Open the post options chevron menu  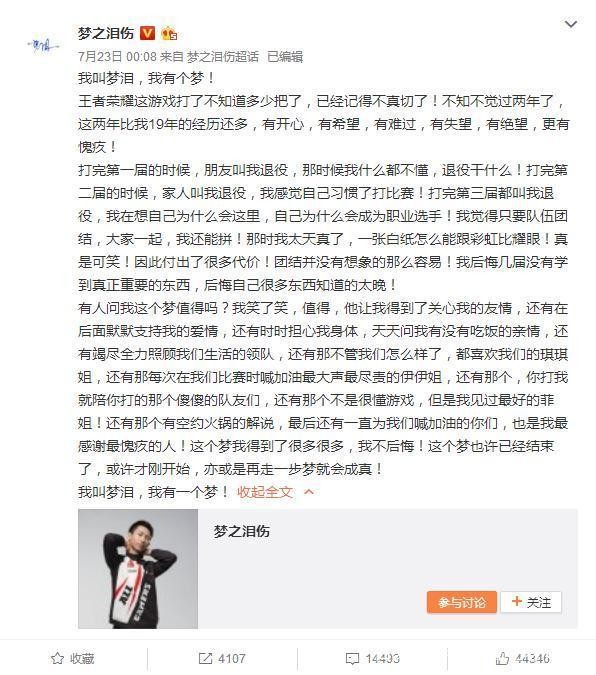pyautogui.click(x=571, y=24)
